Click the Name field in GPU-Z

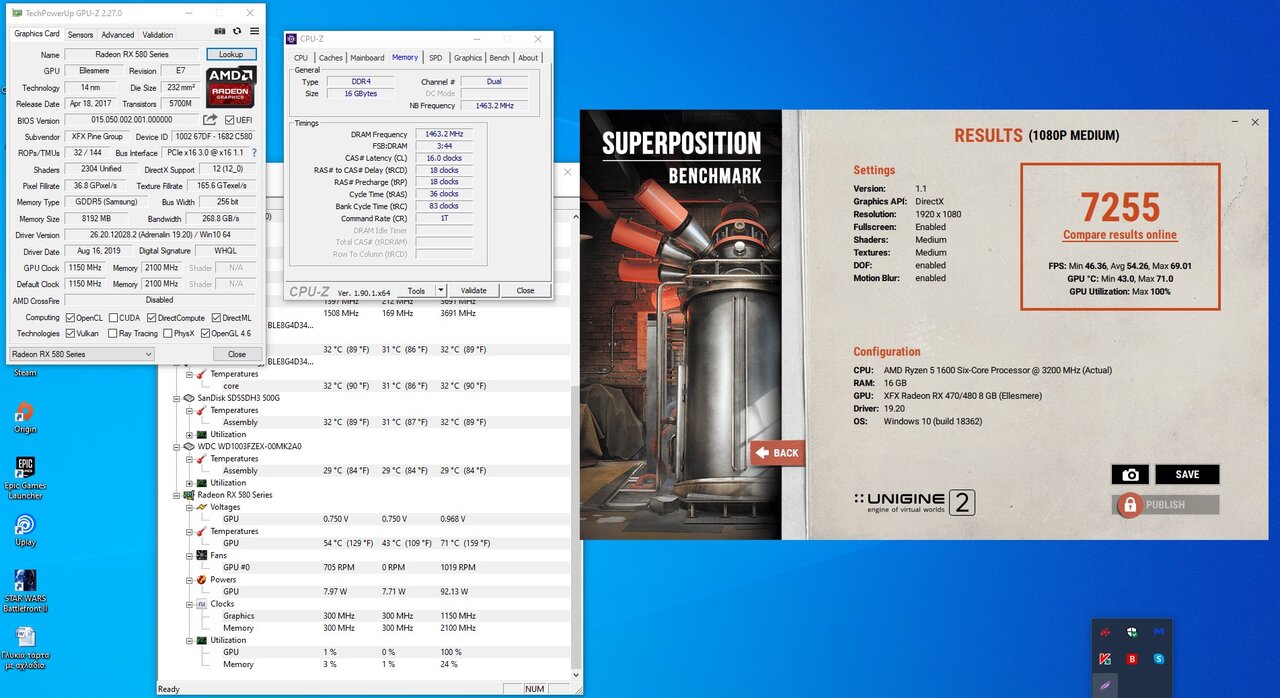[133, 54]
